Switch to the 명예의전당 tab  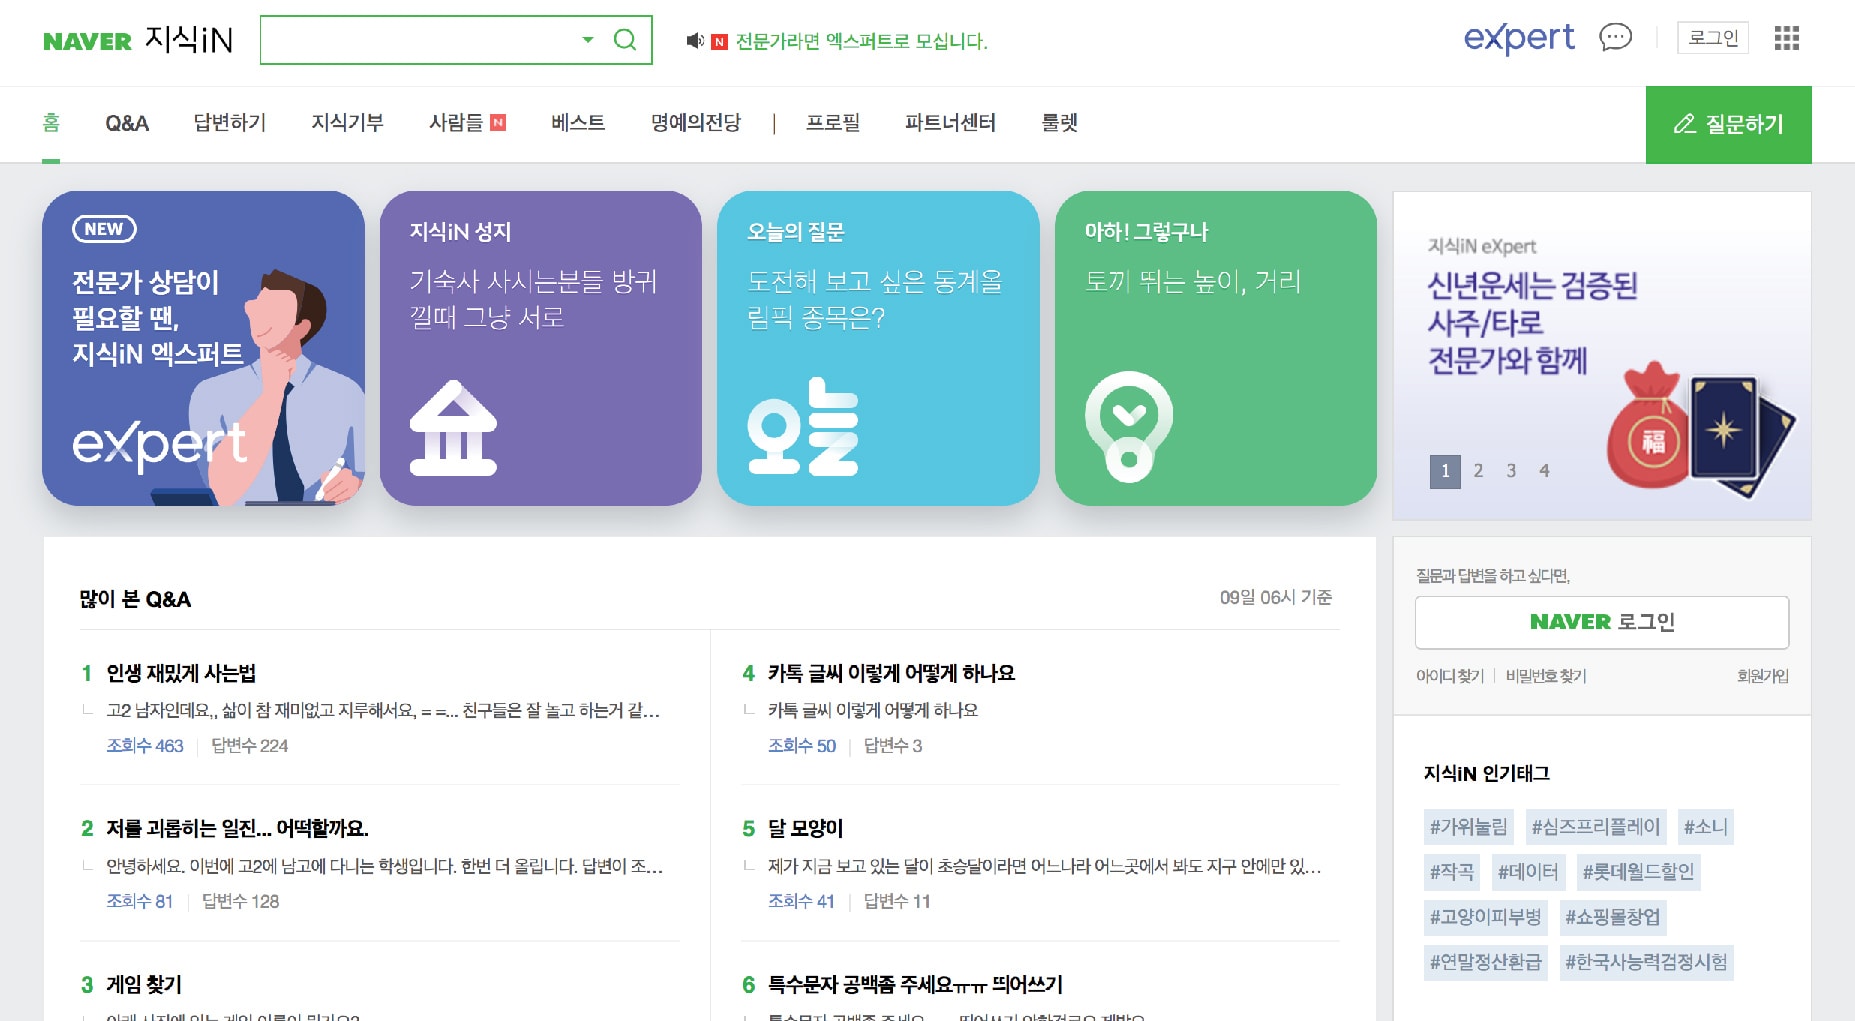point(695,123)
